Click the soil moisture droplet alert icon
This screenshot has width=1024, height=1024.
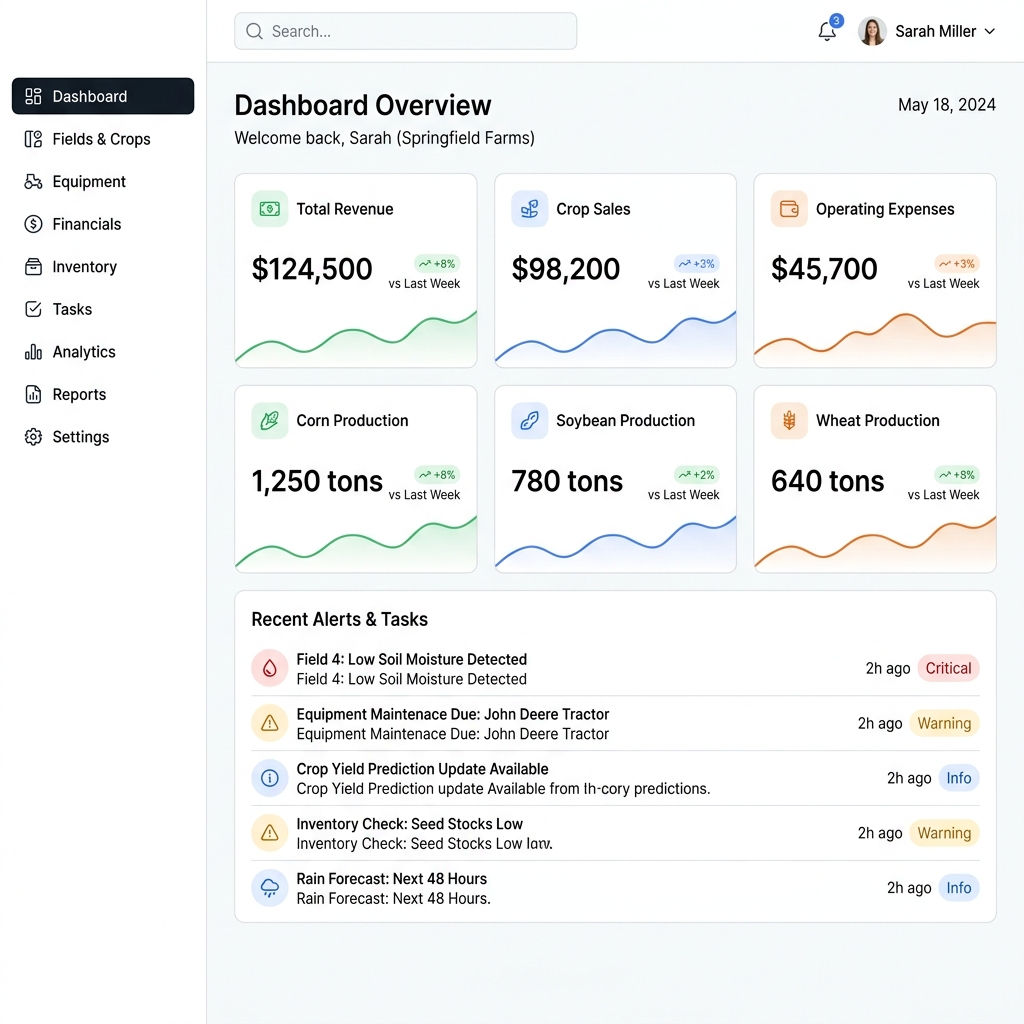[270, 668]
